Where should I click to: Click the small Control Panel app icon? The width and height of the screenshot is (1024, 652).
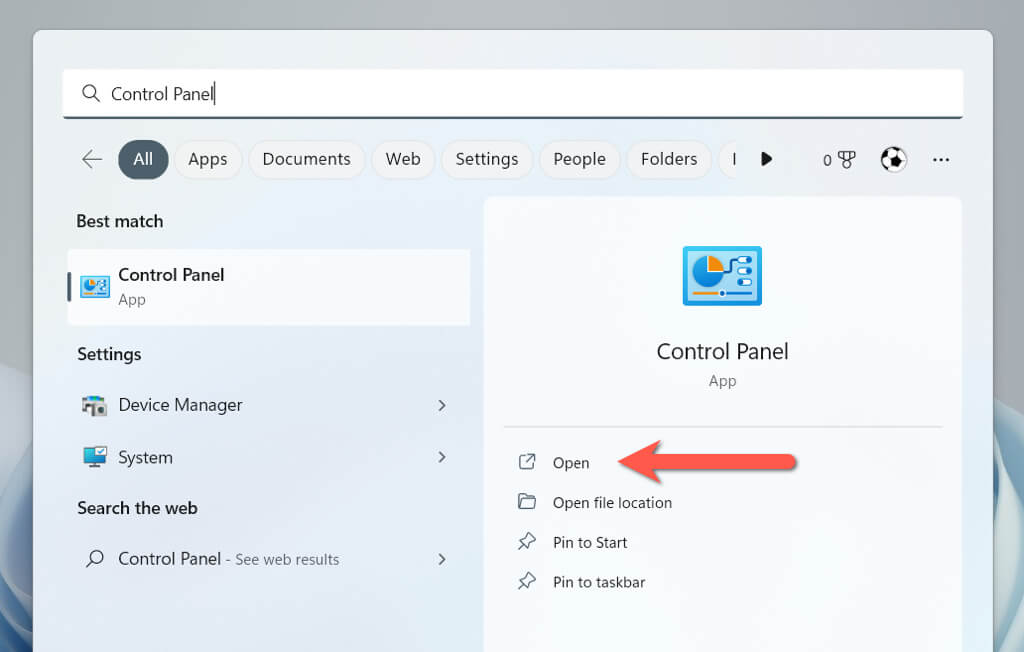pyautogui.click(x=95, y=287)
